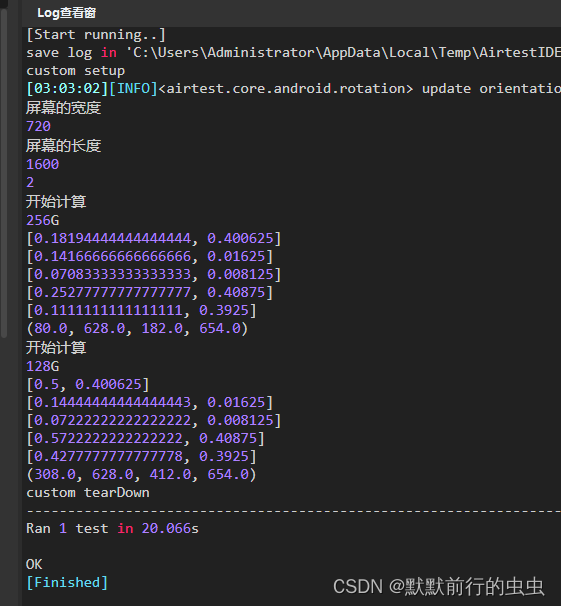Click the '[Finished]' status line
Image resolution: width=561 pixels, height=606 pixels.
67,582
